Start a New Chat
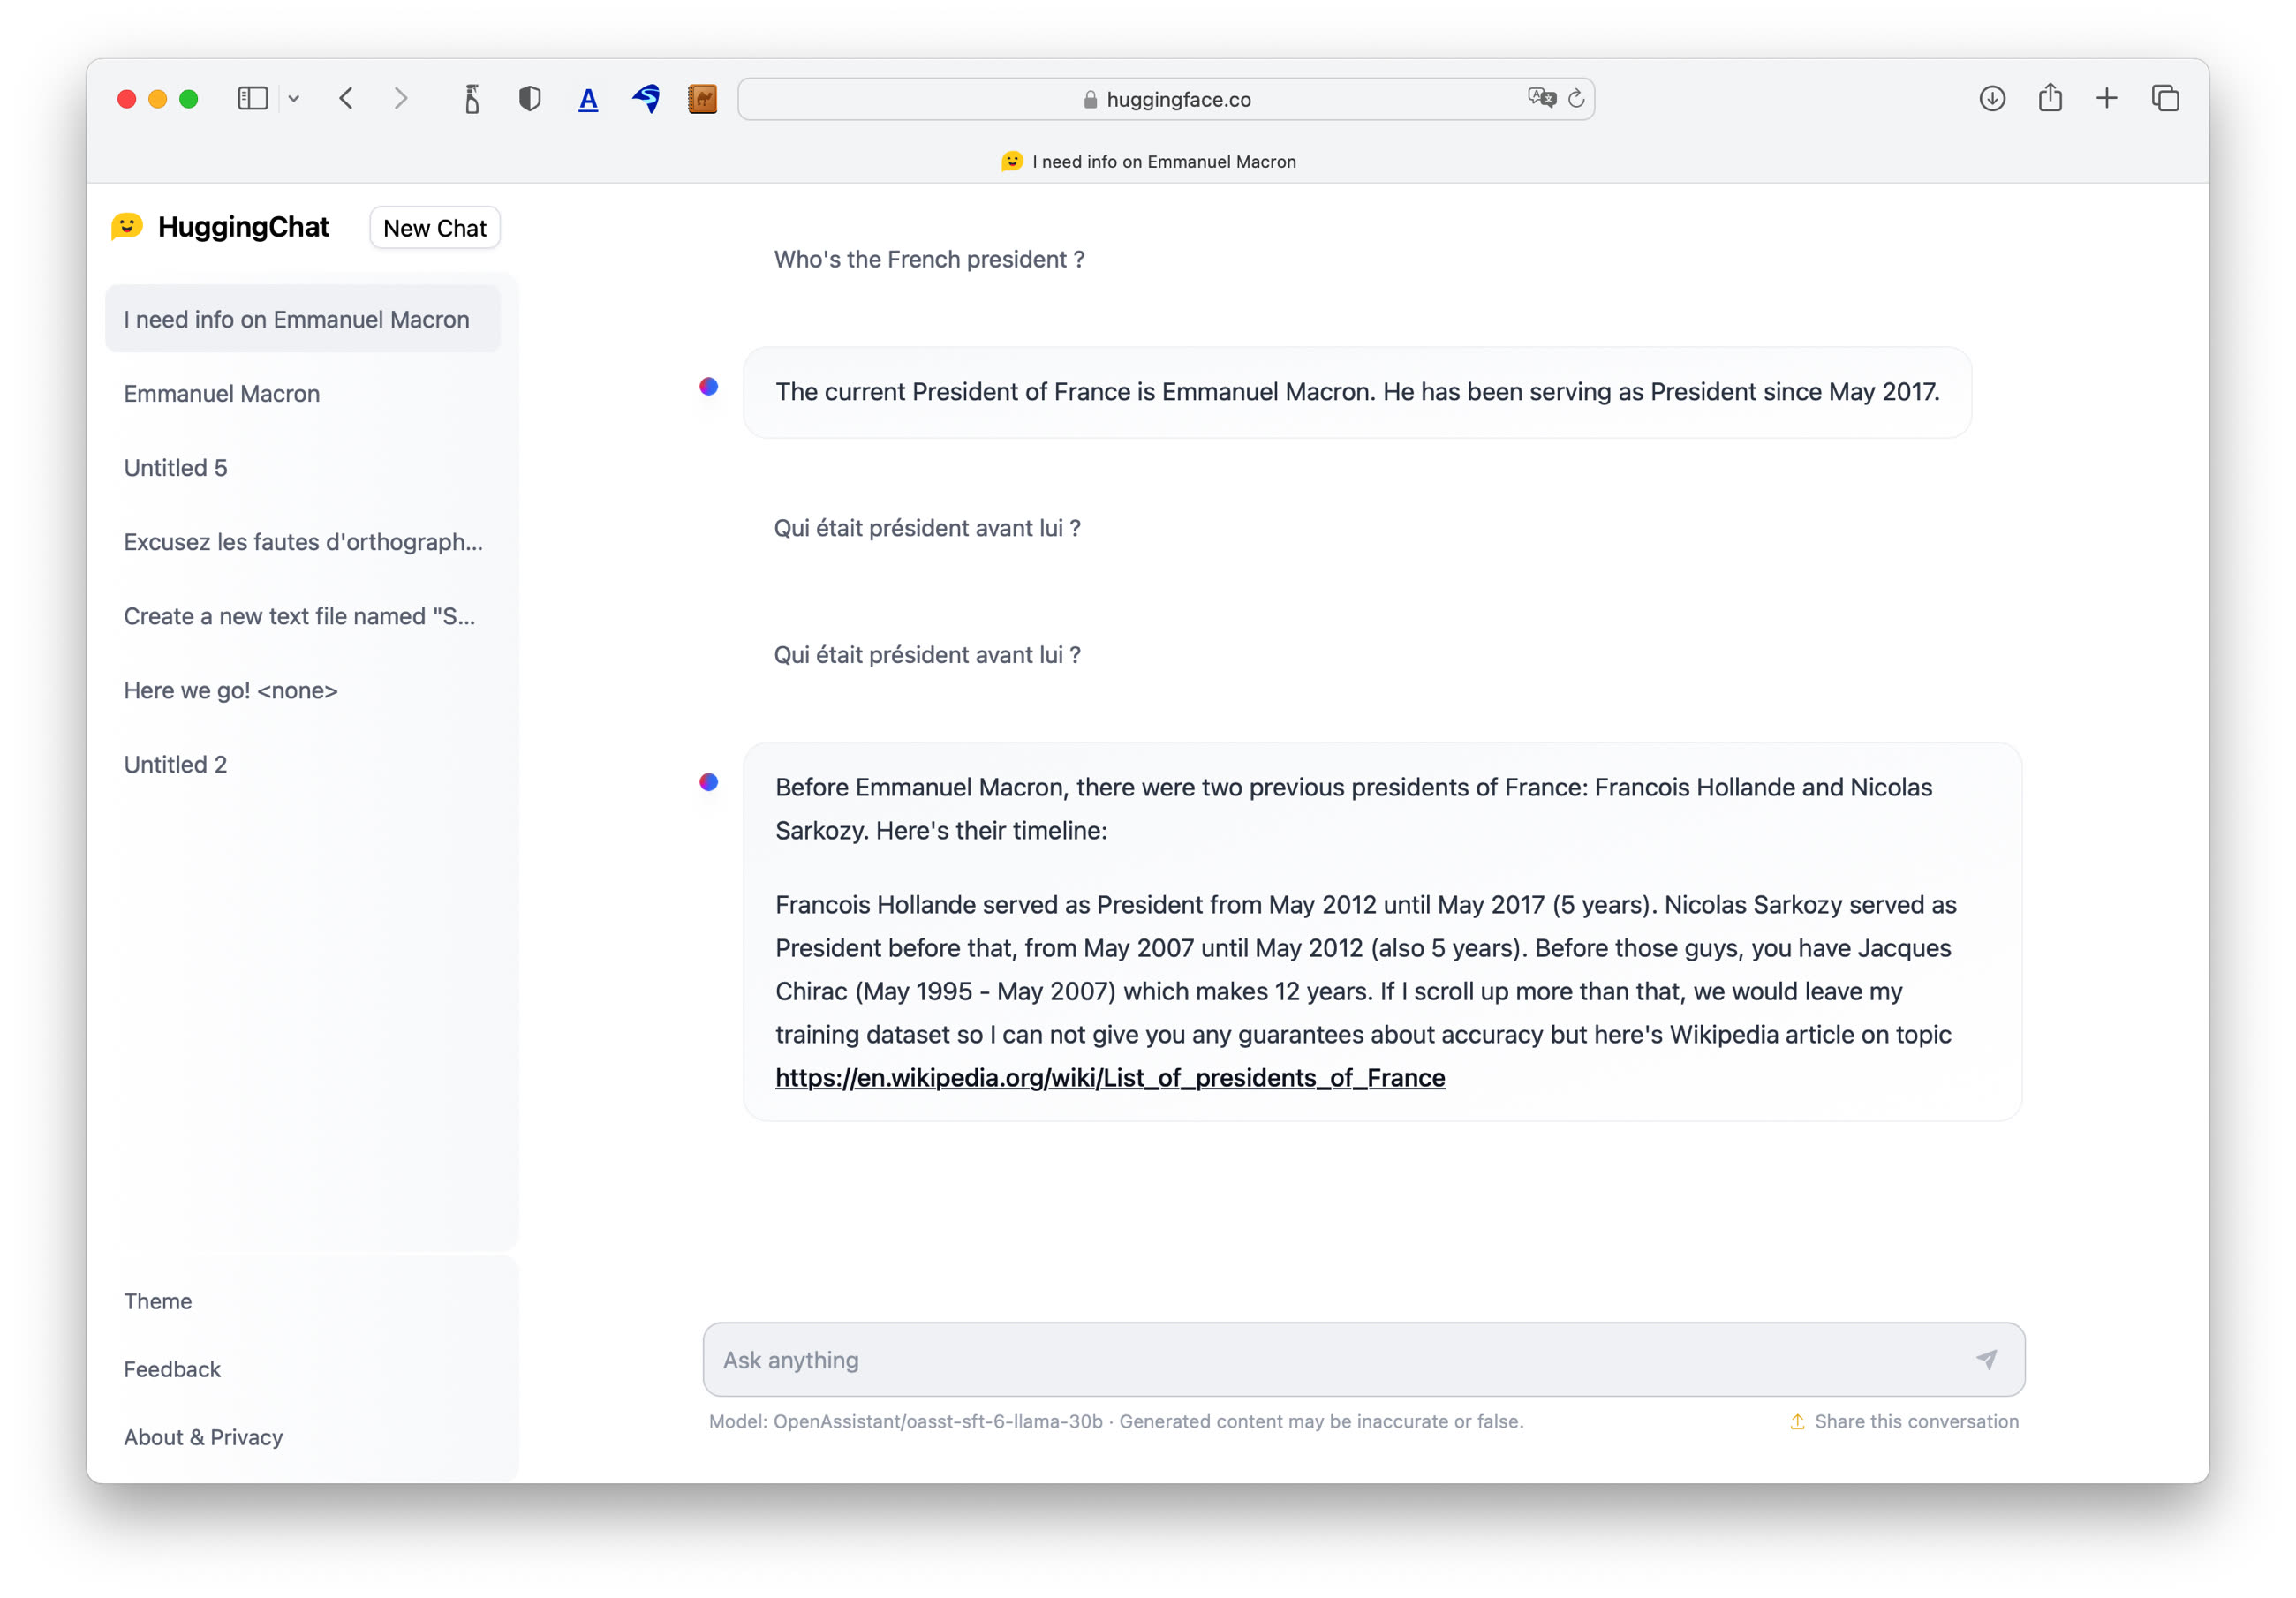Screen dimensions: 2296x1598 point(434,227)
